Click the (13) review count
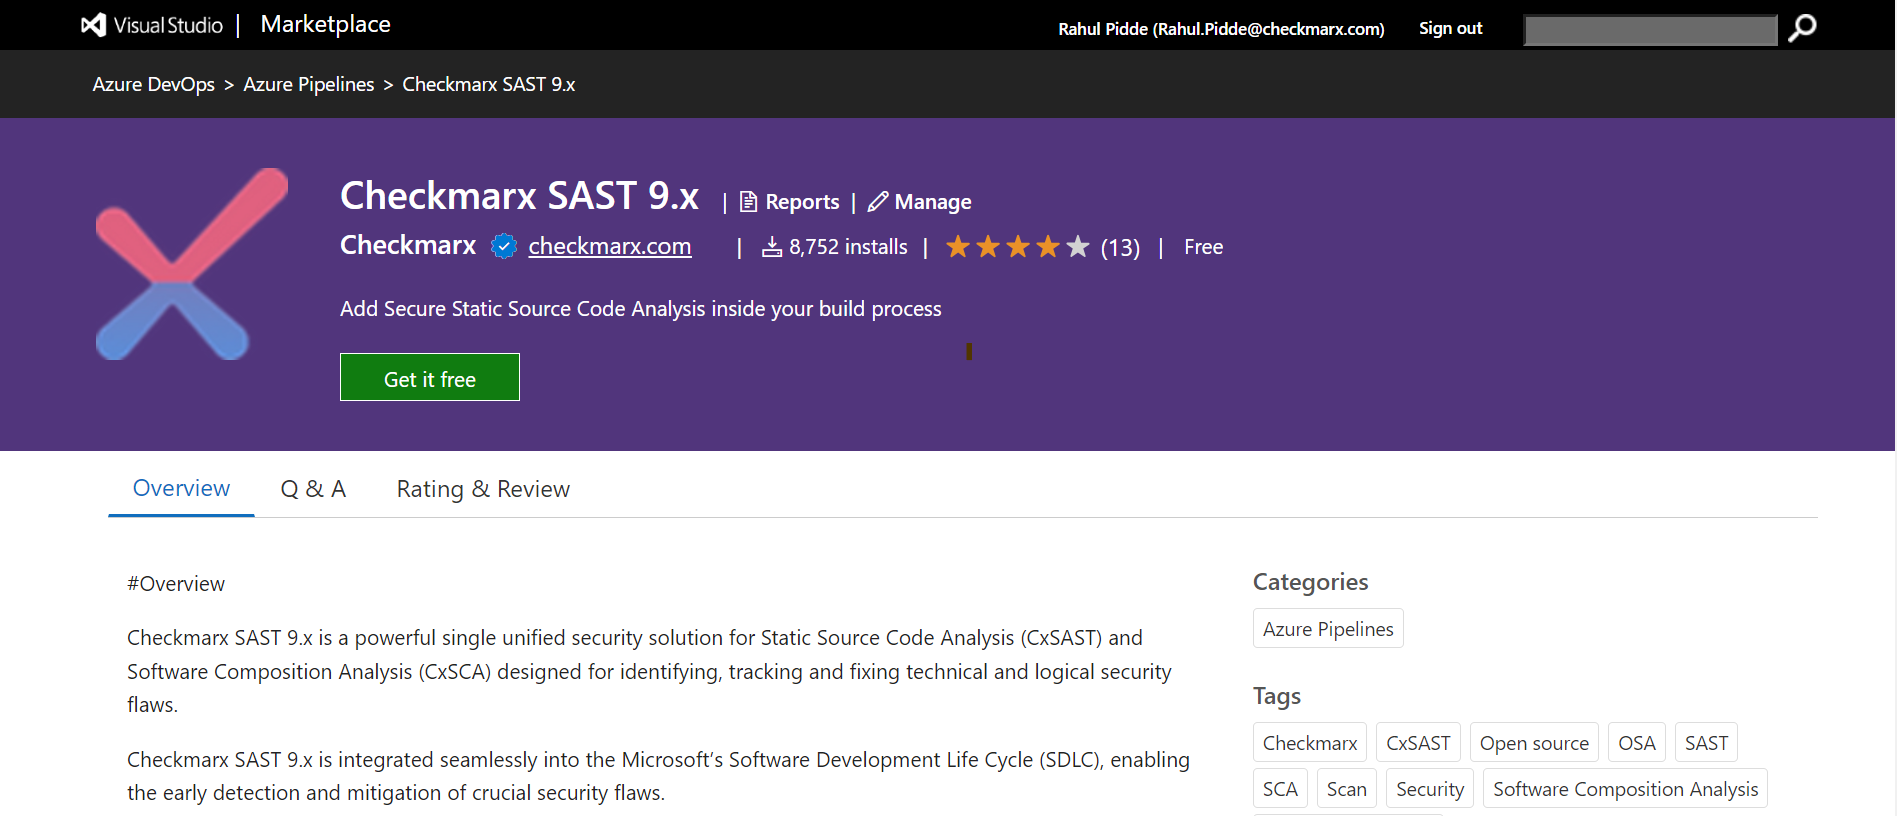This screenshot has height=816, width=1897. pos(1120,247)
